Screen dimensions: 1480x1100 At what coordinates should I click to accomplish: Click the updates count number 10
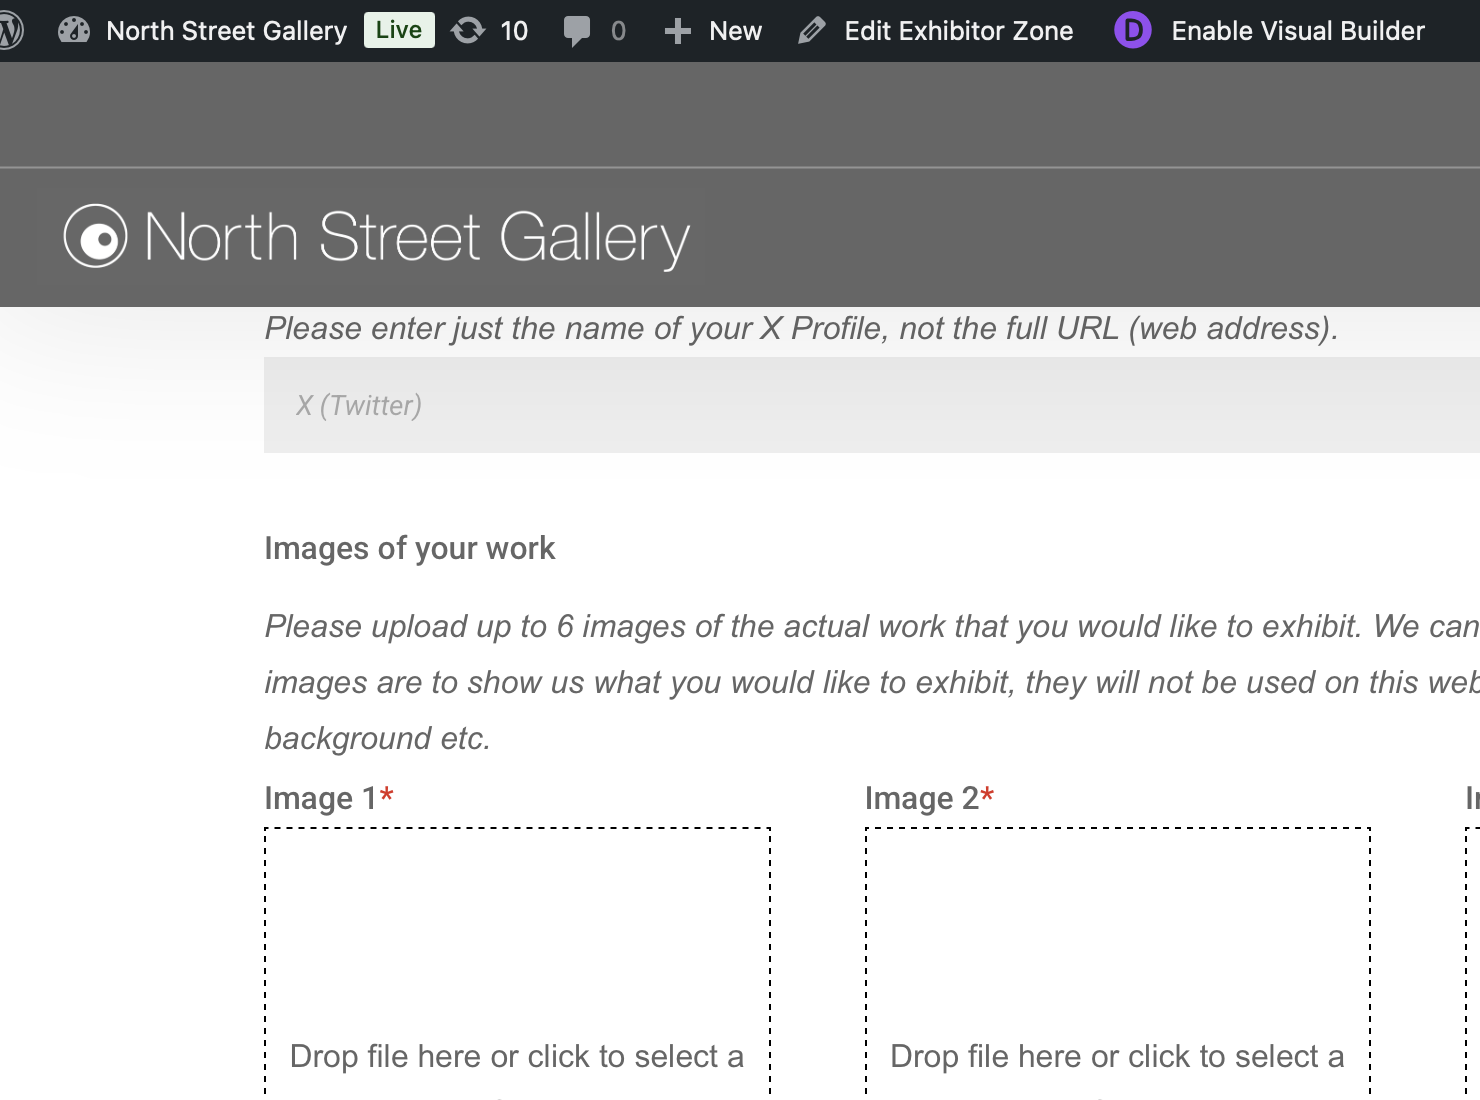click(x=514, y=31)
